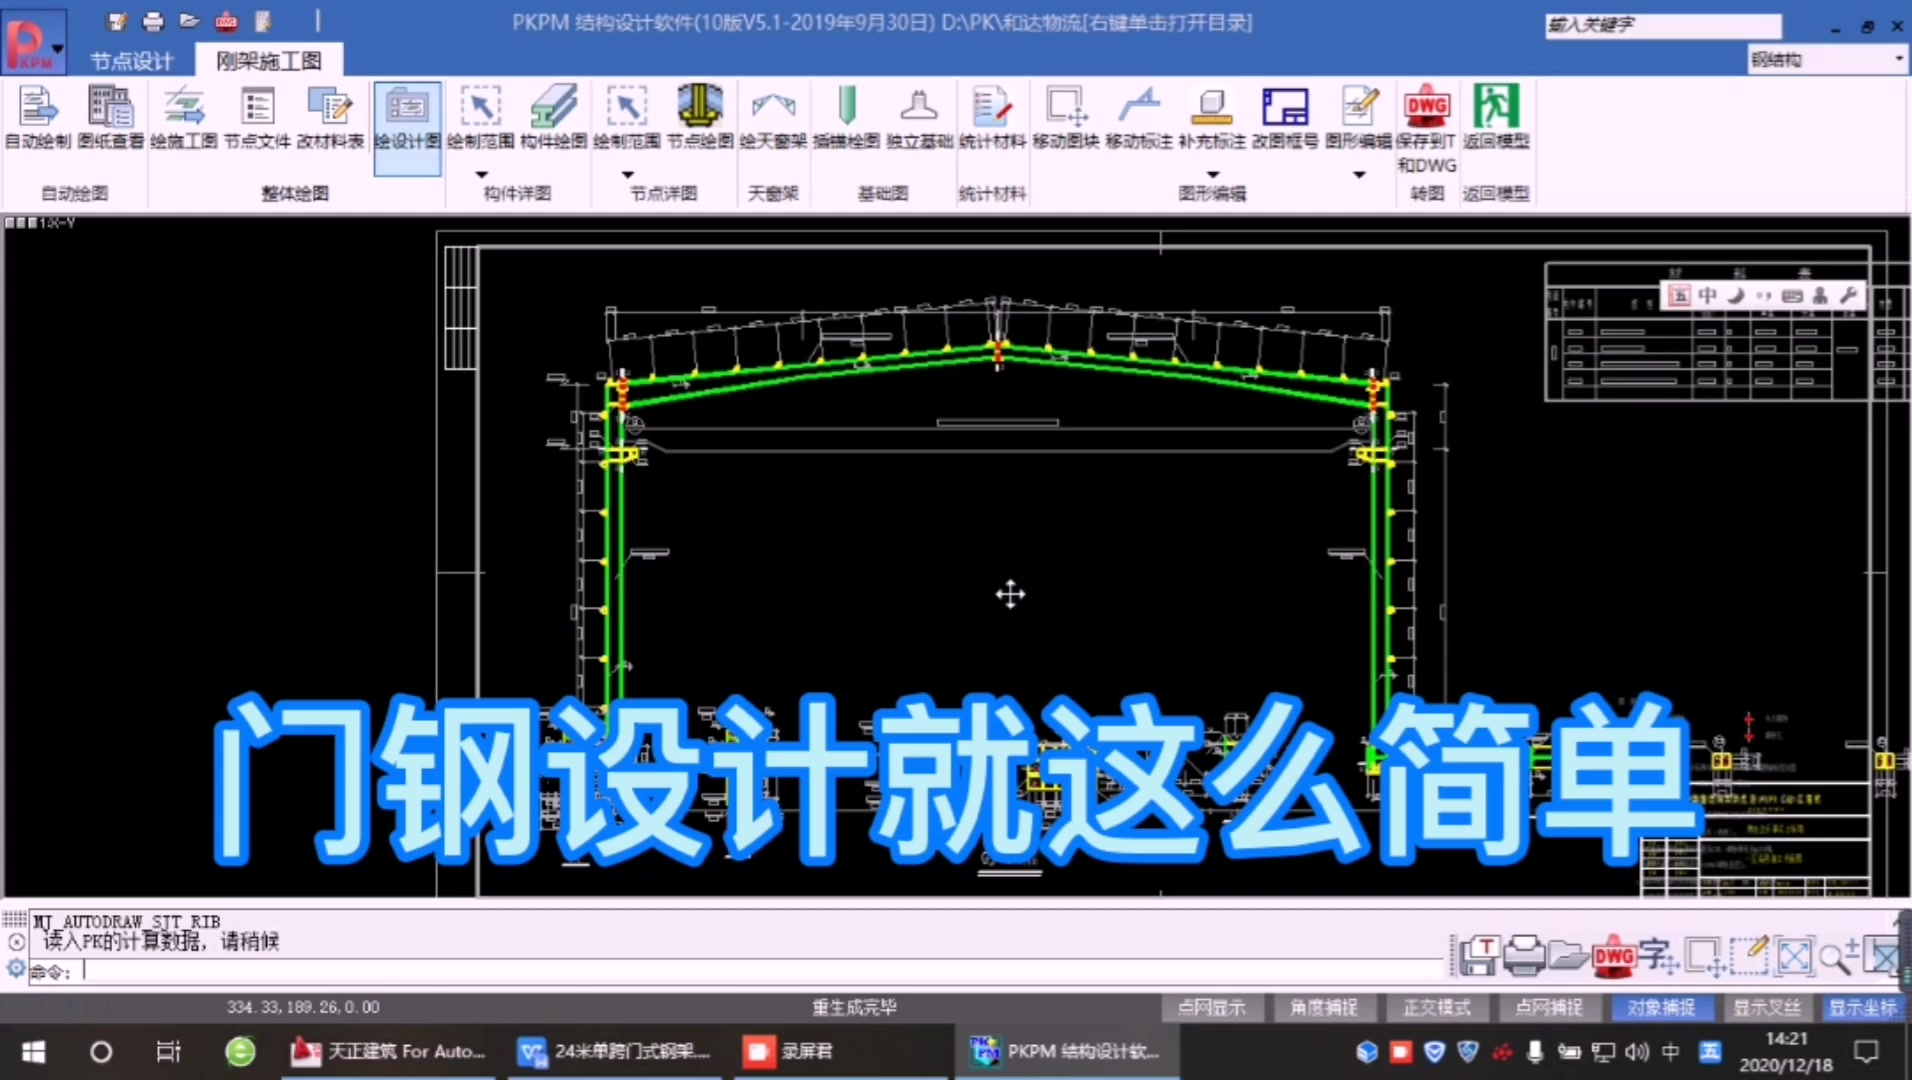Click the coordinates readout 334.33, 189.26

303,1007
